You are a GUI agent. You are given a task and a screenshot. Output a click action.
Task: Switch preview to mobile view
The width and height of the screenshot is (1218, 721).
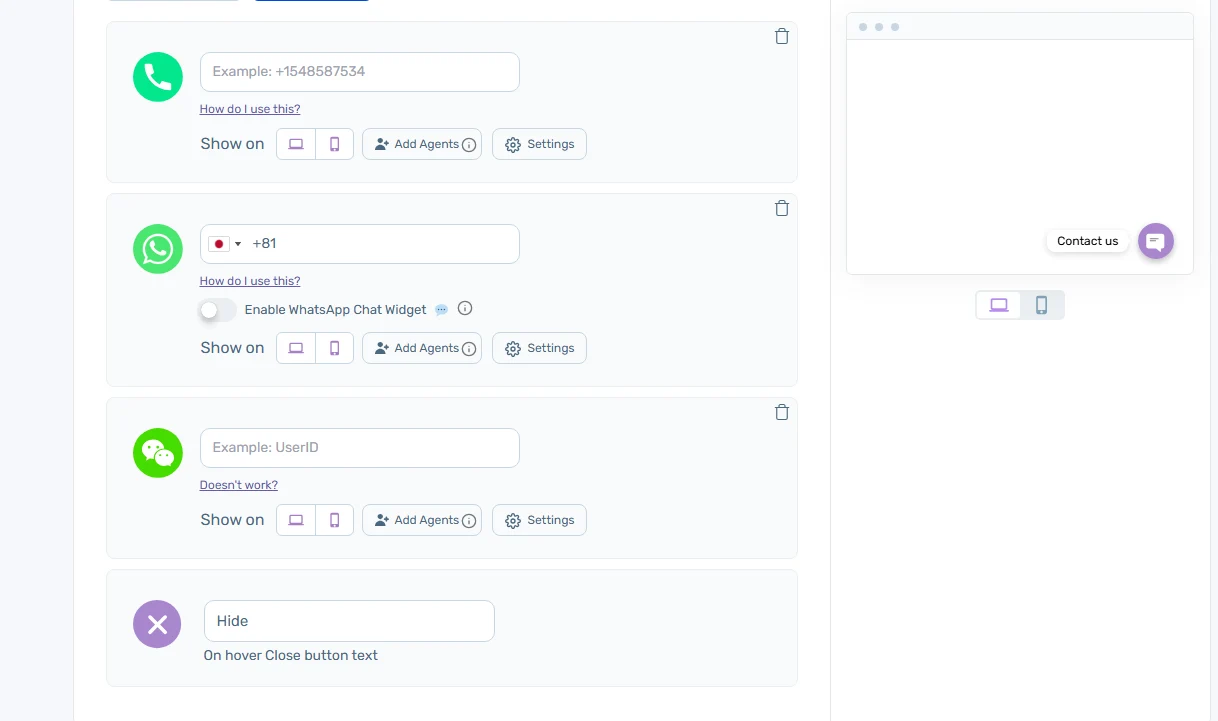(1042, 305)
